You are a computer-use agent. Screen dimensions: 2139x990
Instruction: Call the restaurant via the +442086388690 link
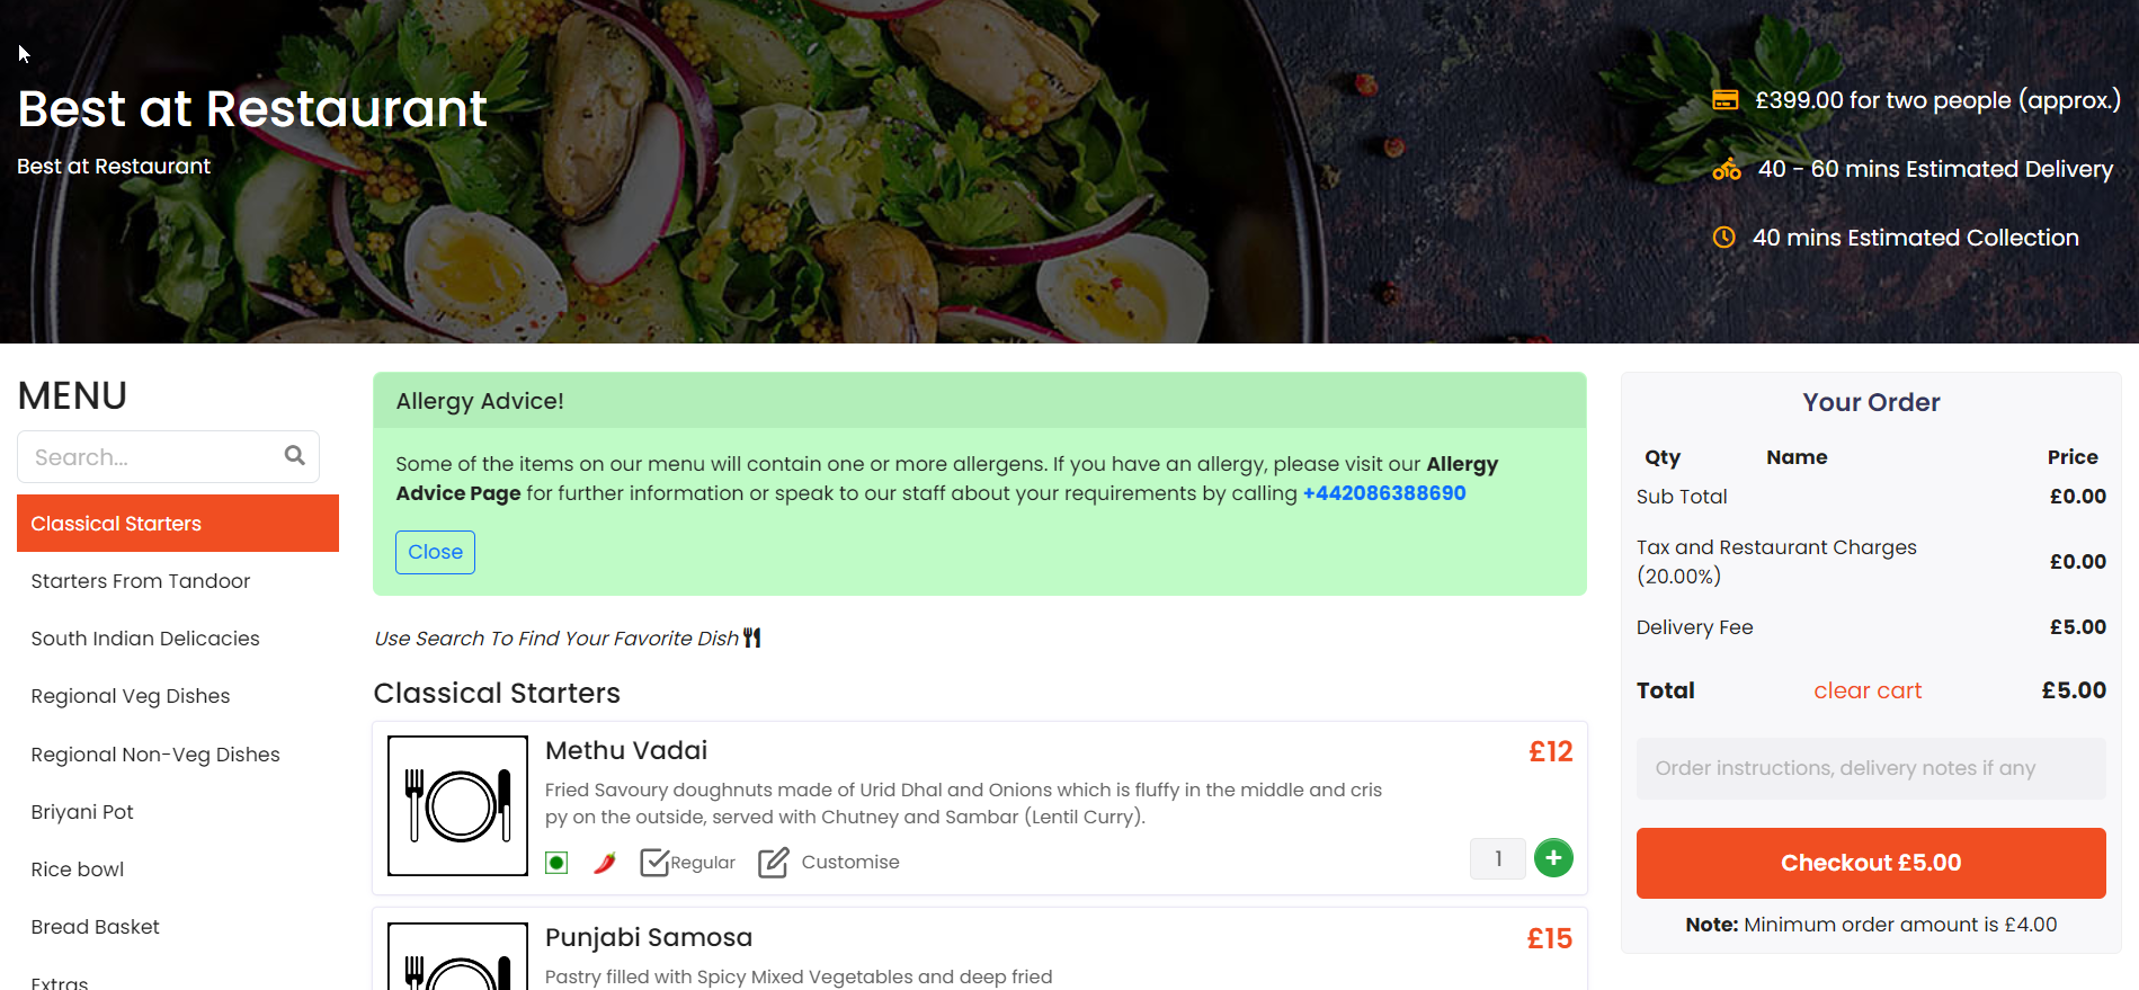click(x=1384, y=493)
